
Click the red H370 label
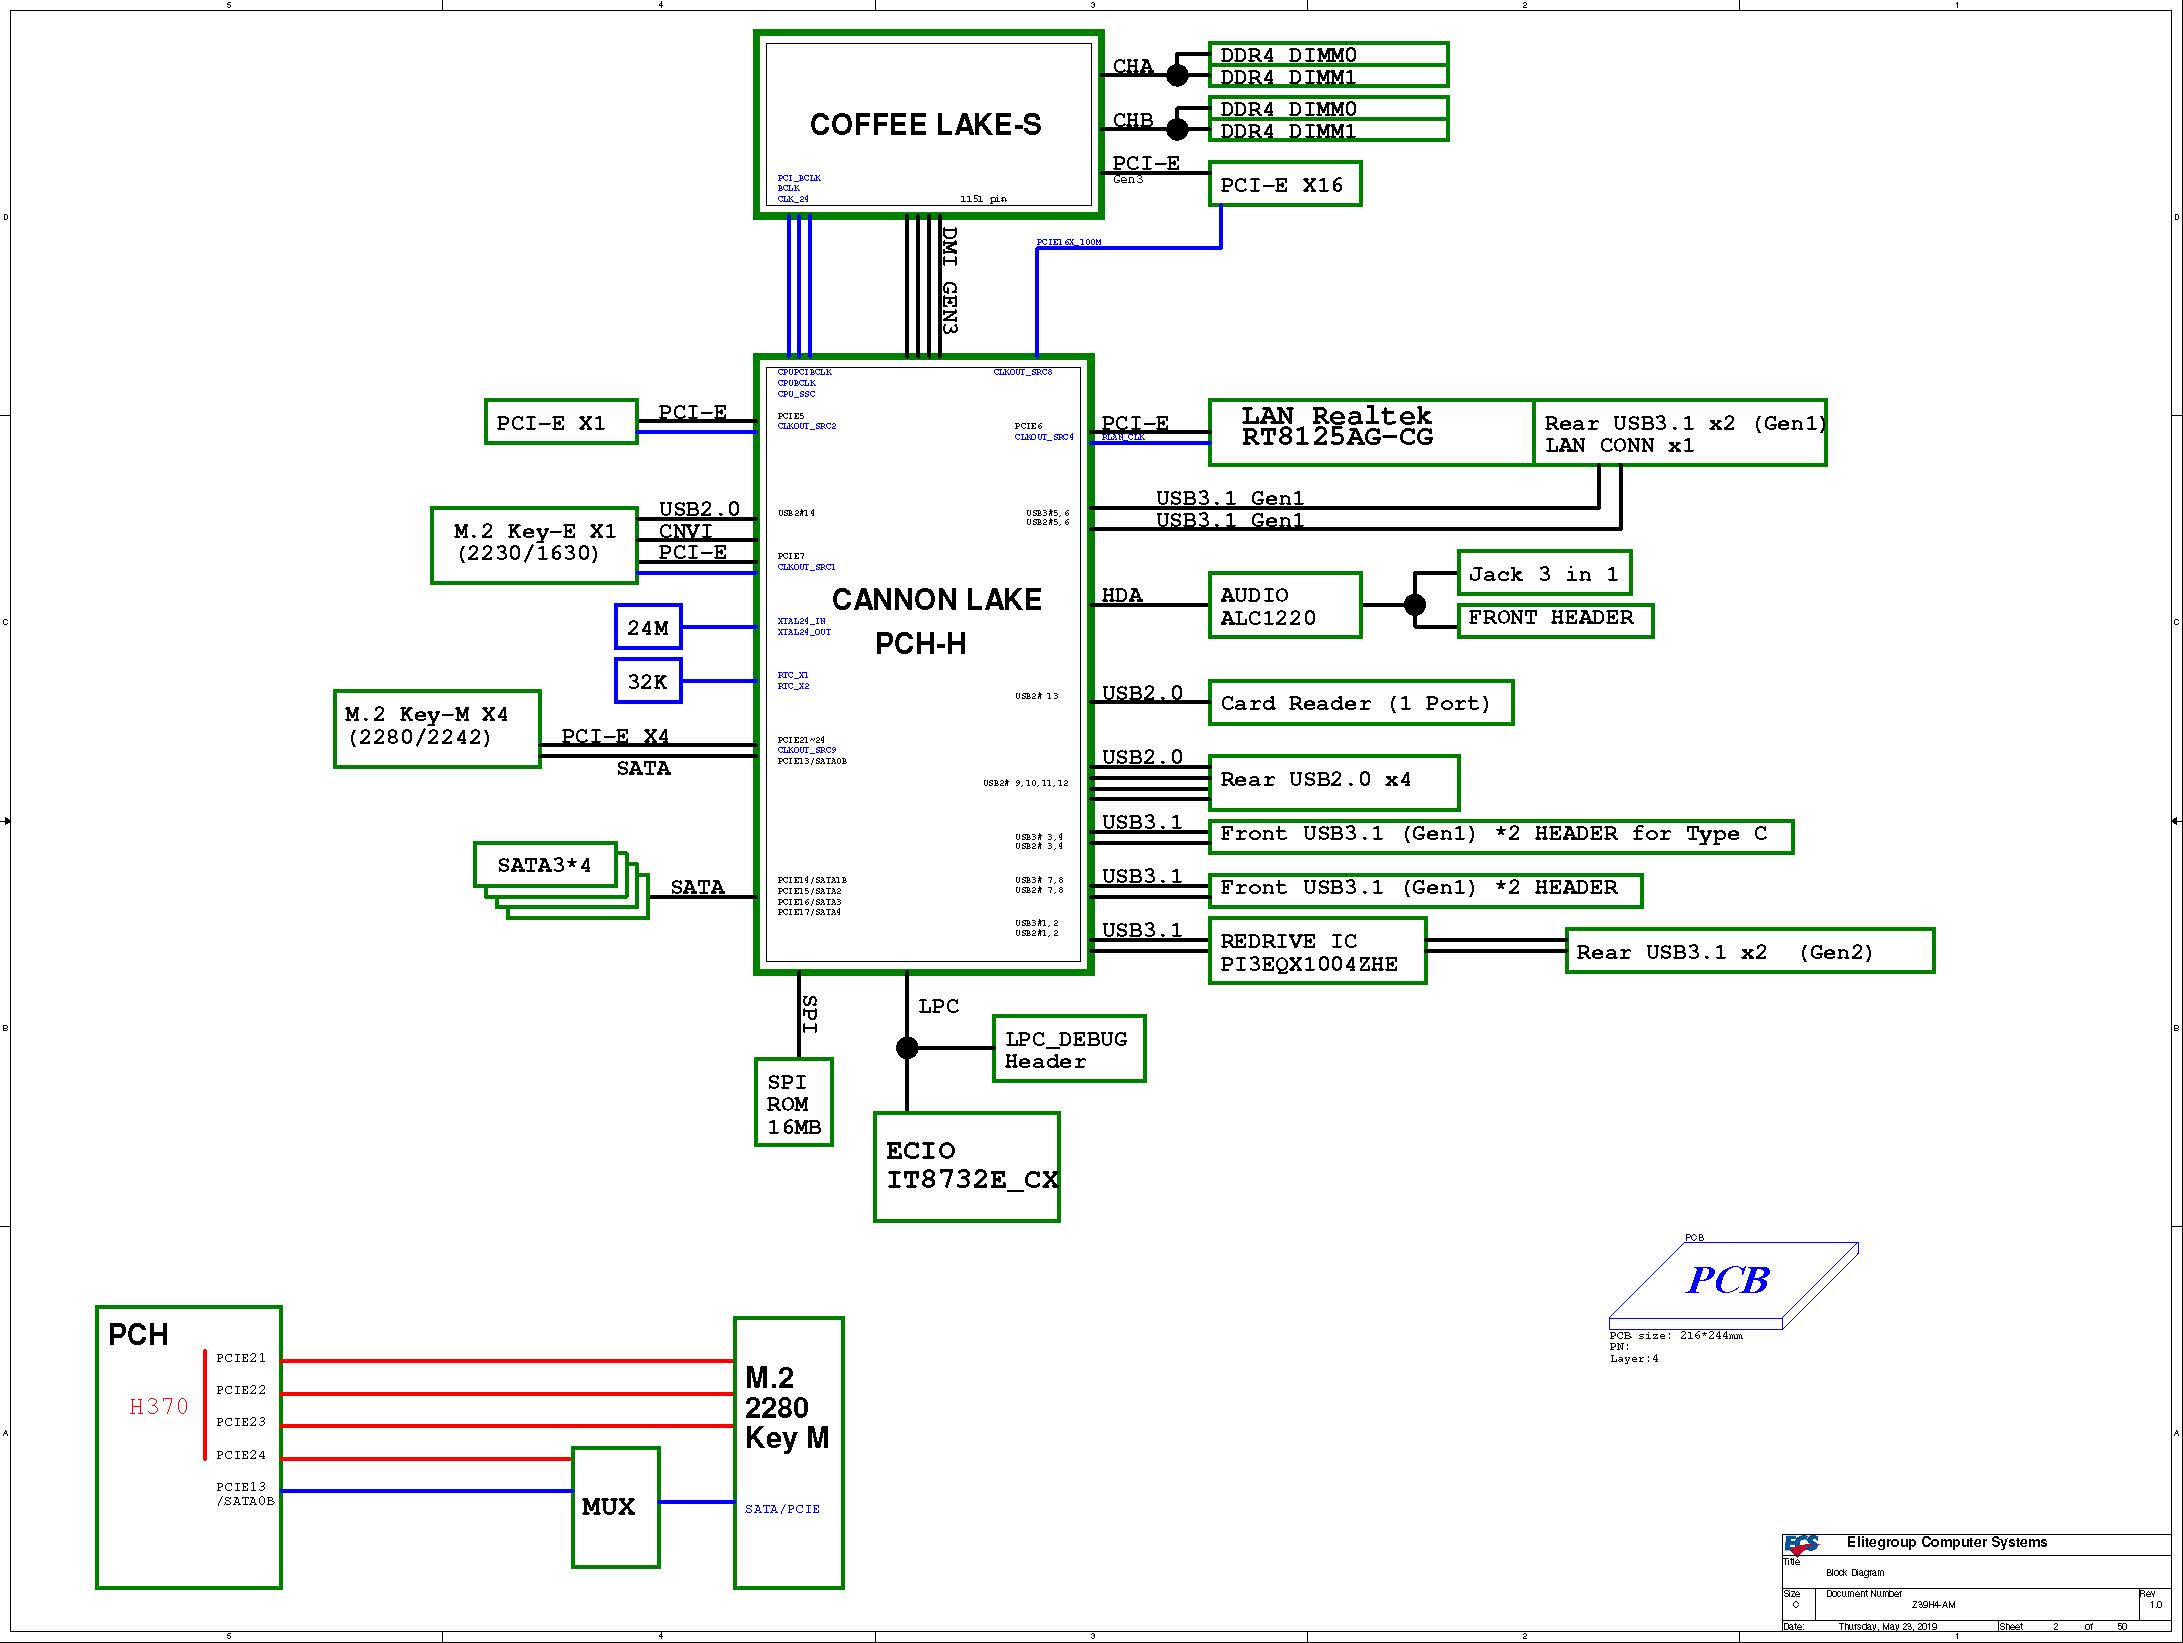(x=159, y=1406)
